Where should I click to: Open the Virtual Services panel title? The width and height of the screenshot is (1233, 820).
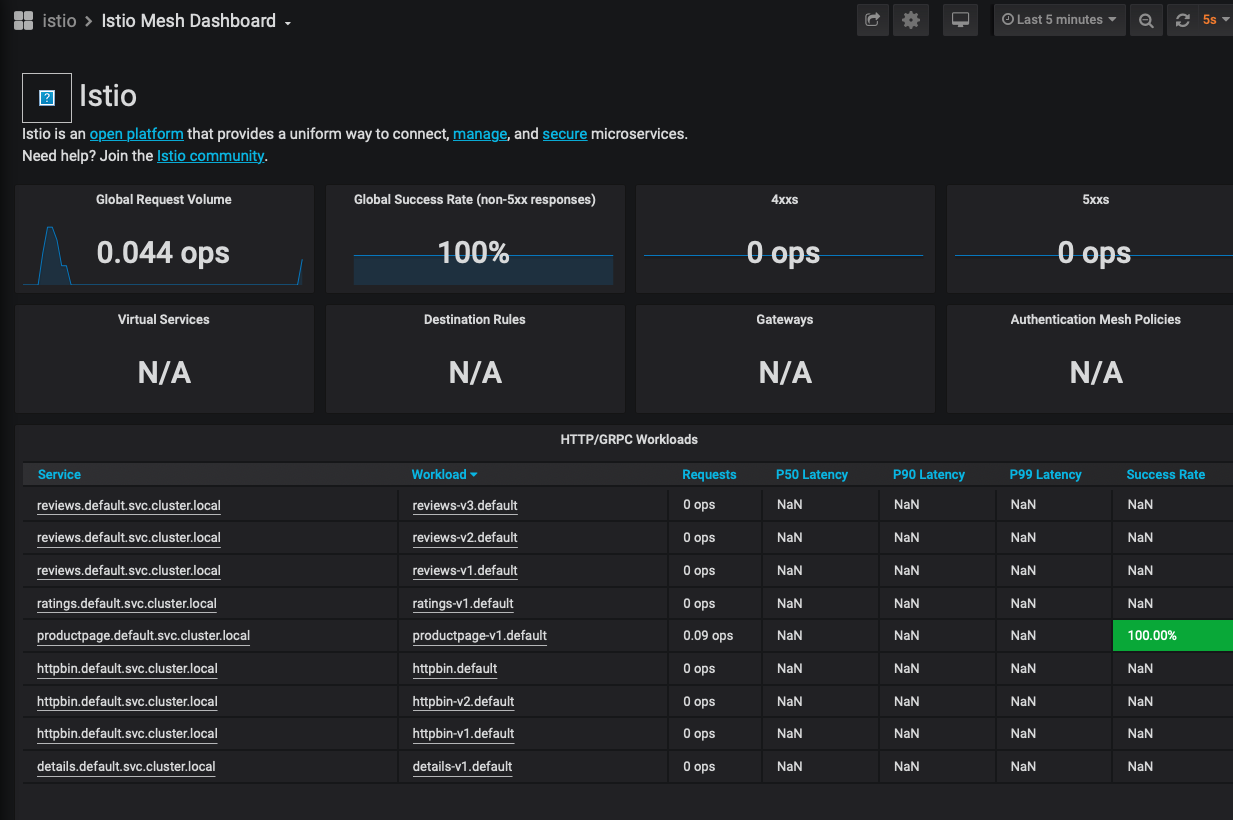164,320
